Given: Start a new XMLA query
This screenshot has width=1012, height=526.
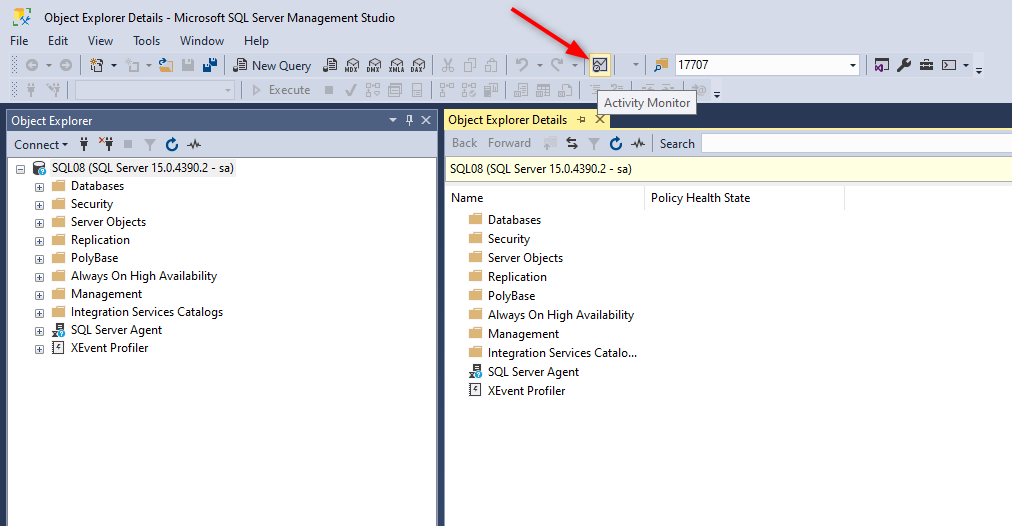Looking at the screenshot, I should tap(396, 65).
